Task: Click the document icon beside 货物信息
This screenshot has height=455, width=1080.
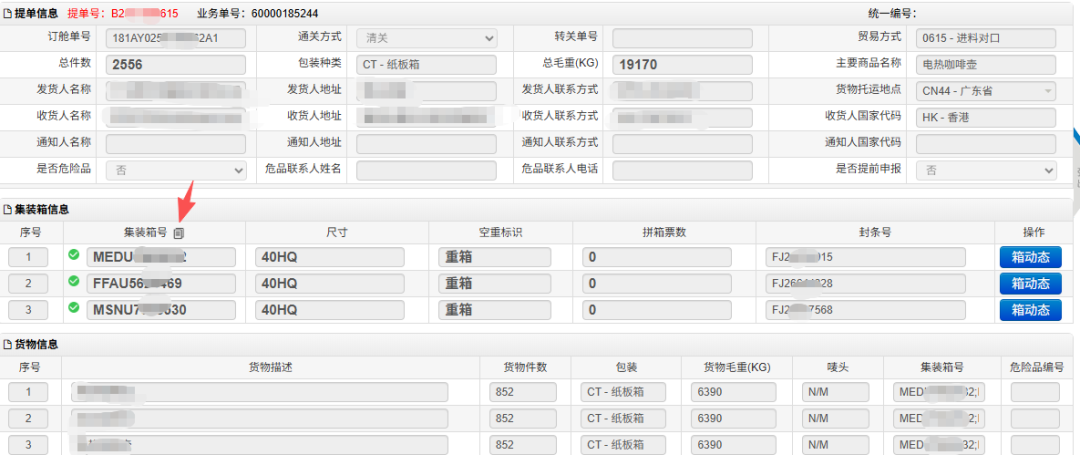Action: [8, 344]
